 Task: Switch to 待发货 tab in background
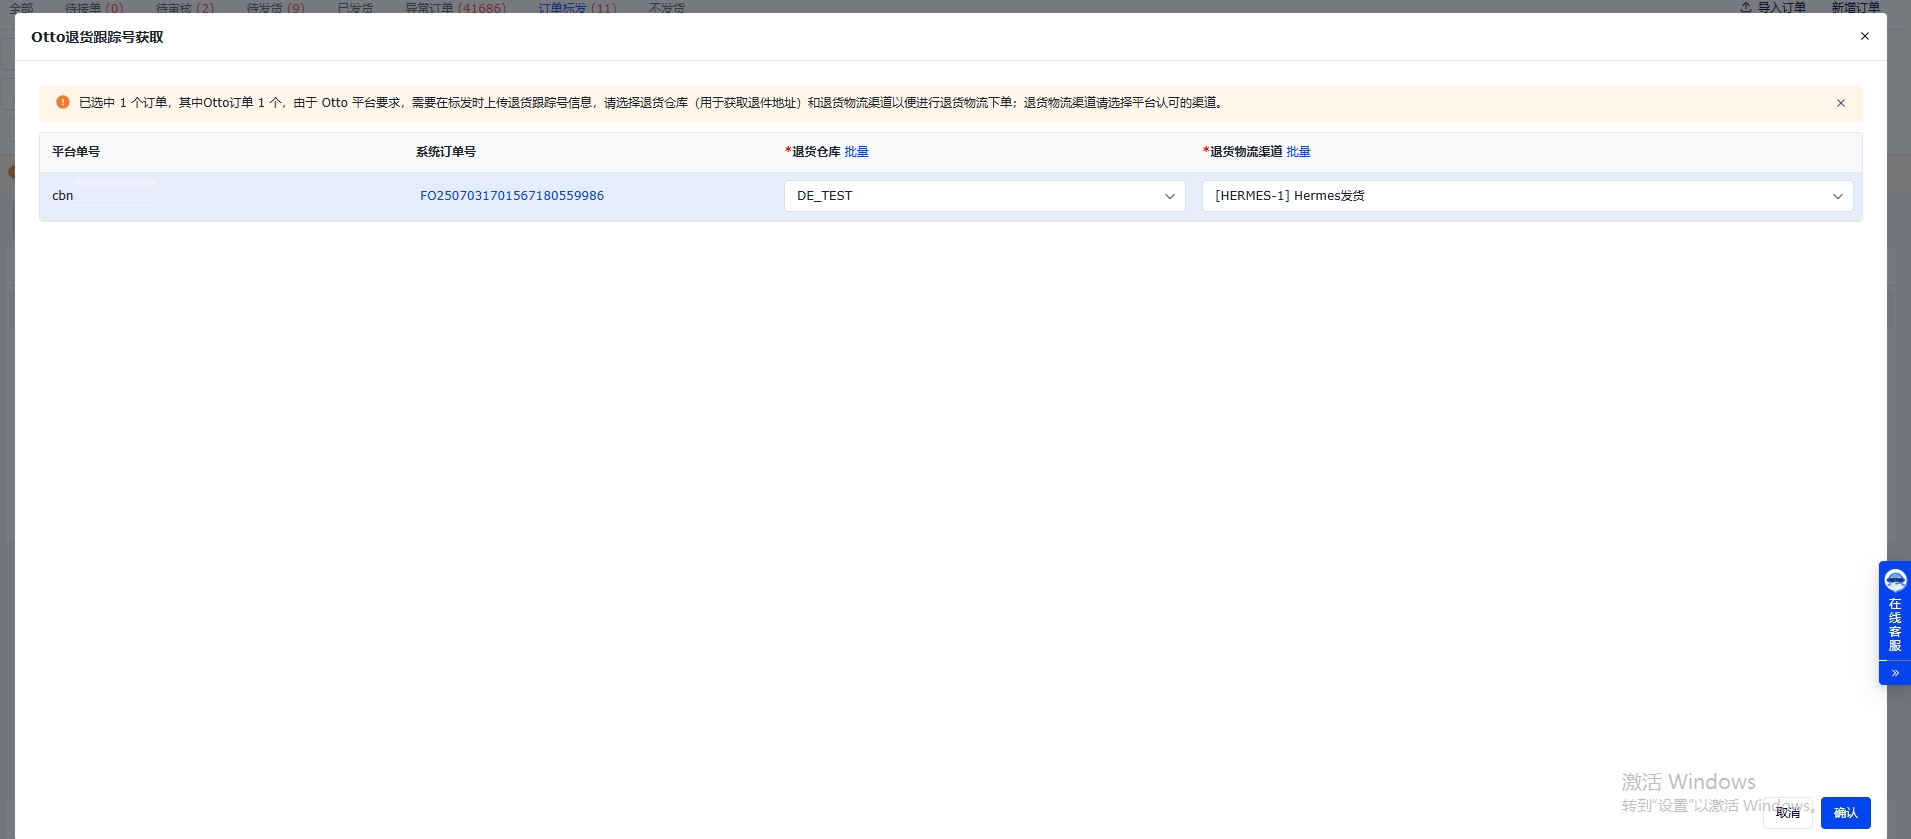pos(275,7)
